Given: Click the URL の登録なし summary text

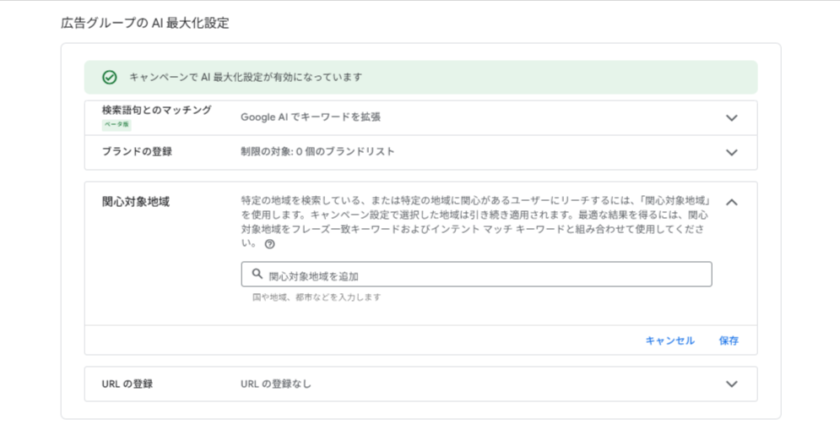Looking at the screenshot, I should (283, 383).
